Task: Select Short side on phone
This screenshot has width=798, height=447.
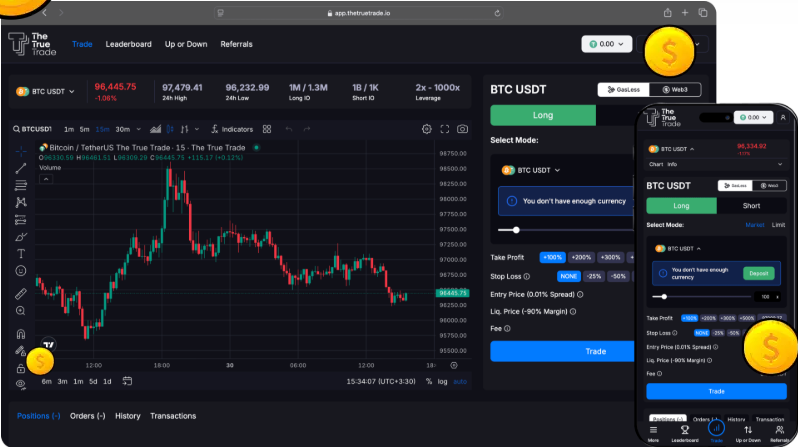Action: coord(751,206)
